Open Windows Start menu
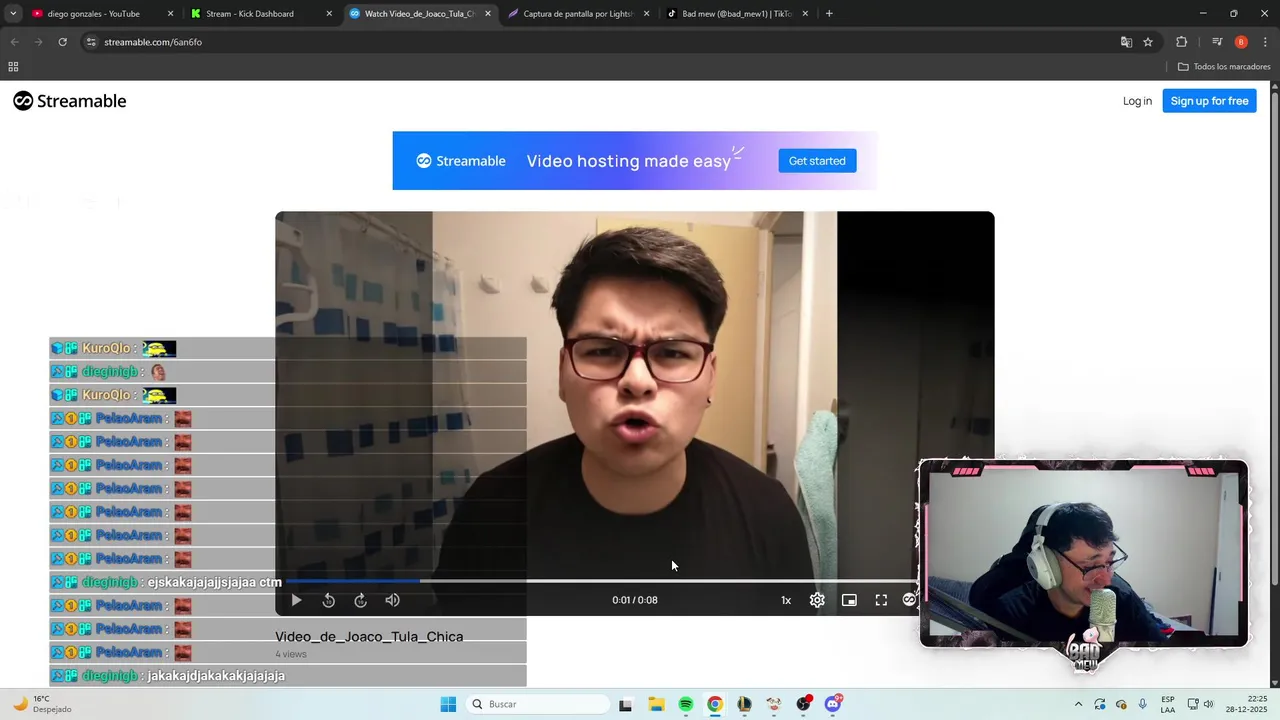1280x720 pixels. [x=448, y=704]
